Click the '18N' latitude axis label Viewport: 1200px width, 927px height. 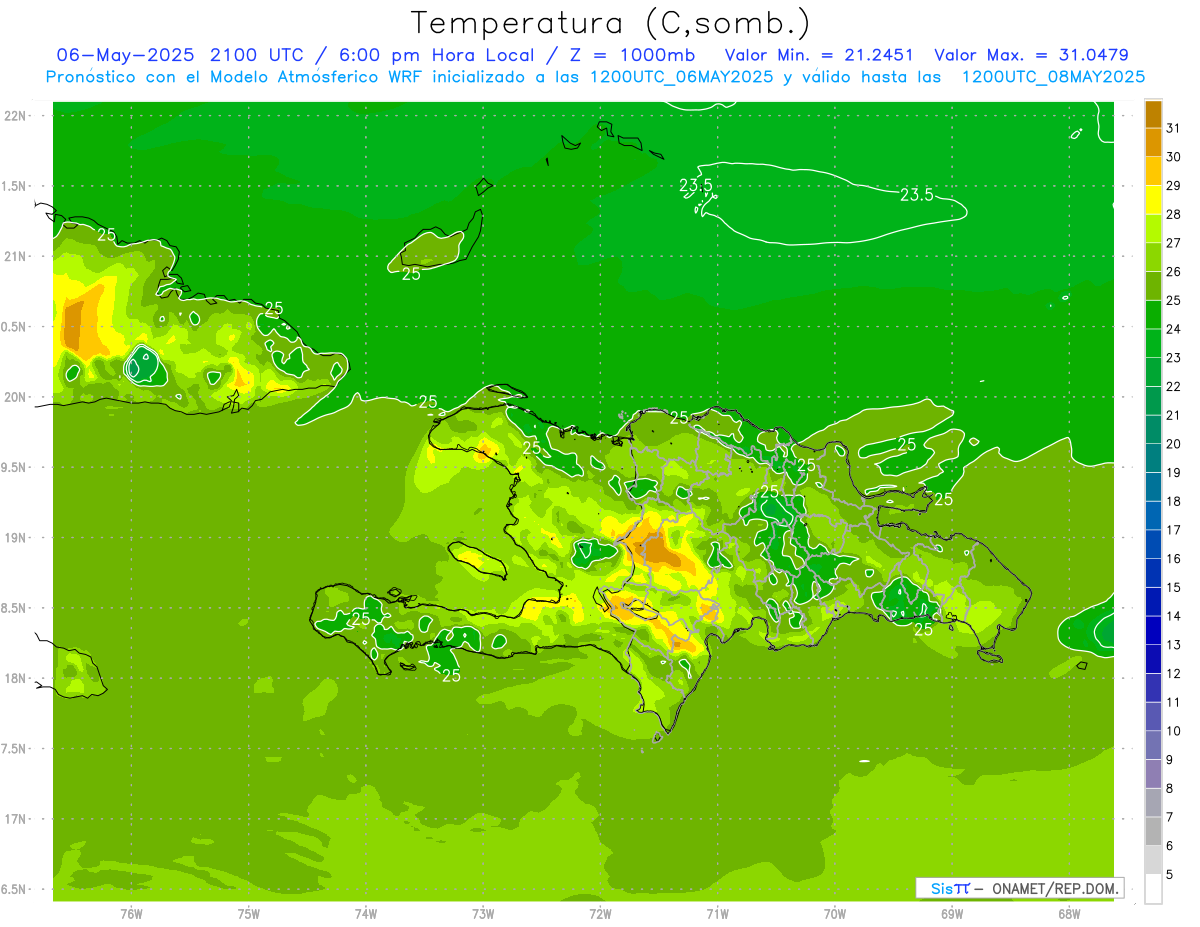(17, 678)
